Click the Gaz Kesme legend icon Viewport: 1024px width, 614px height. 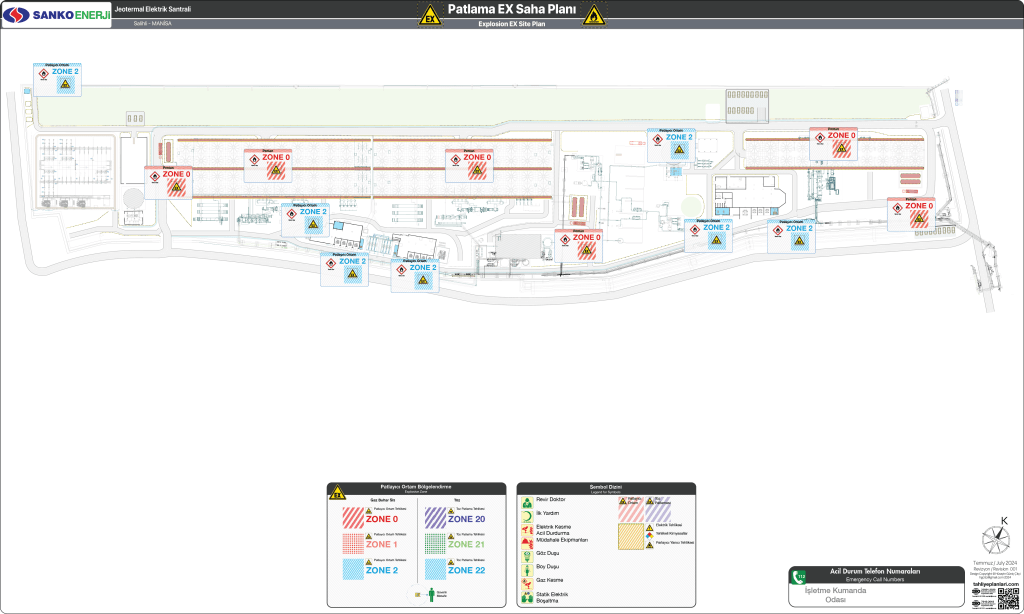pyautogui.click(x=527, y=581)
